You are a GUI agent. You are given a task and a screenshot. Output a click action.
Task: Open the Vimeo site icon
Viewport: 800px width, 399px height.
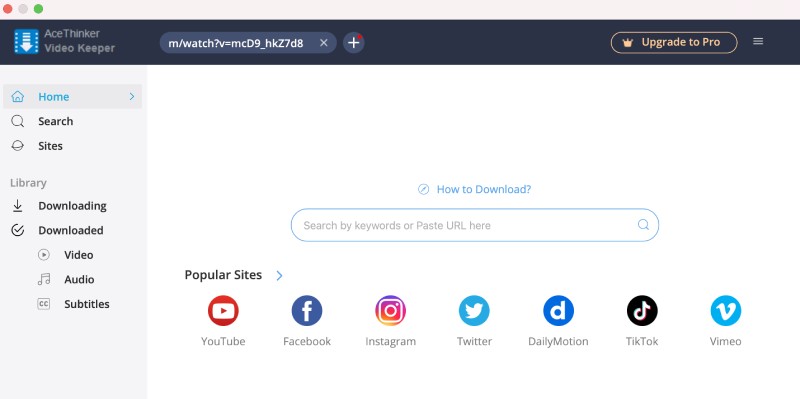click(x=726, y=310)
